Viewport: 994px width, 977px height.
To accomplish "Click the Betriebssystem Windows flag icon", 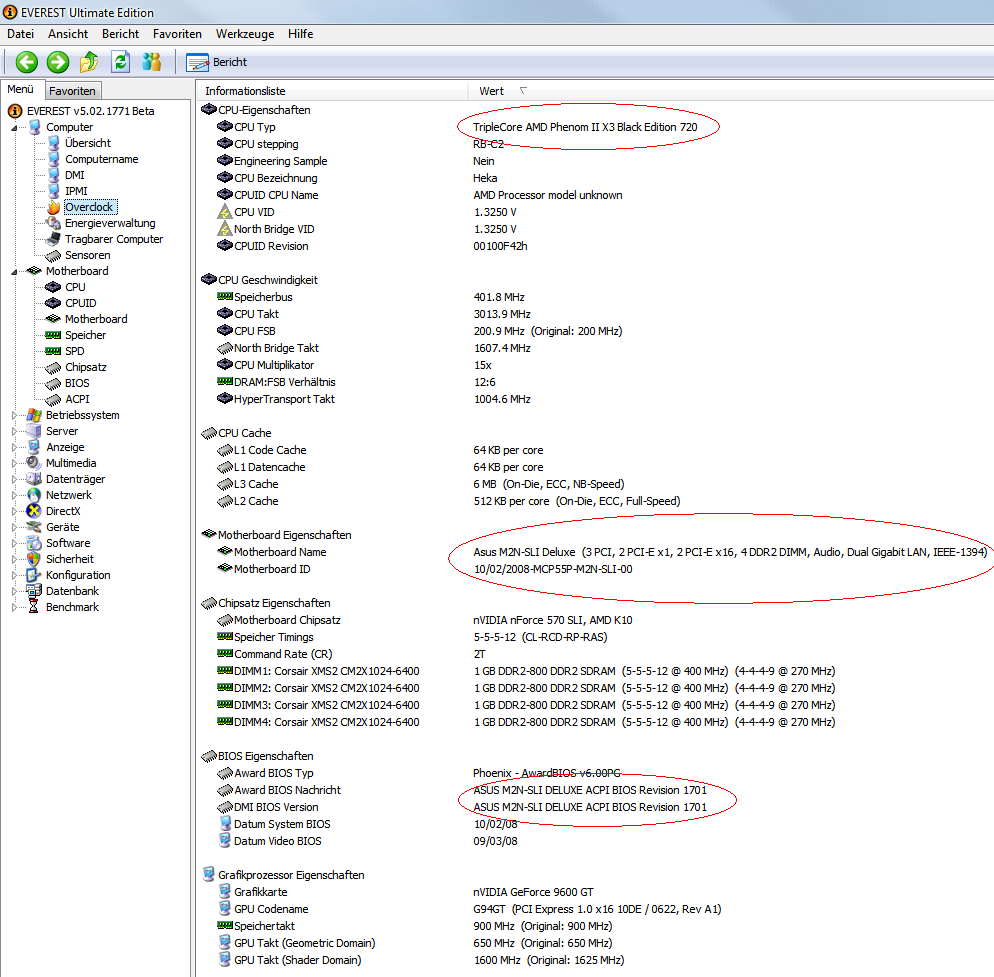I will click(x=34, y=415).
